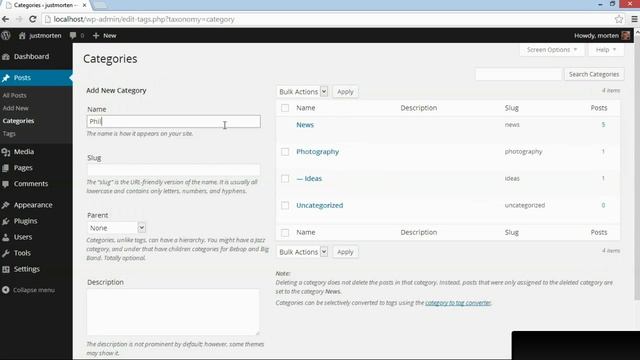Click the Media sidebar icon

point(6,152)
